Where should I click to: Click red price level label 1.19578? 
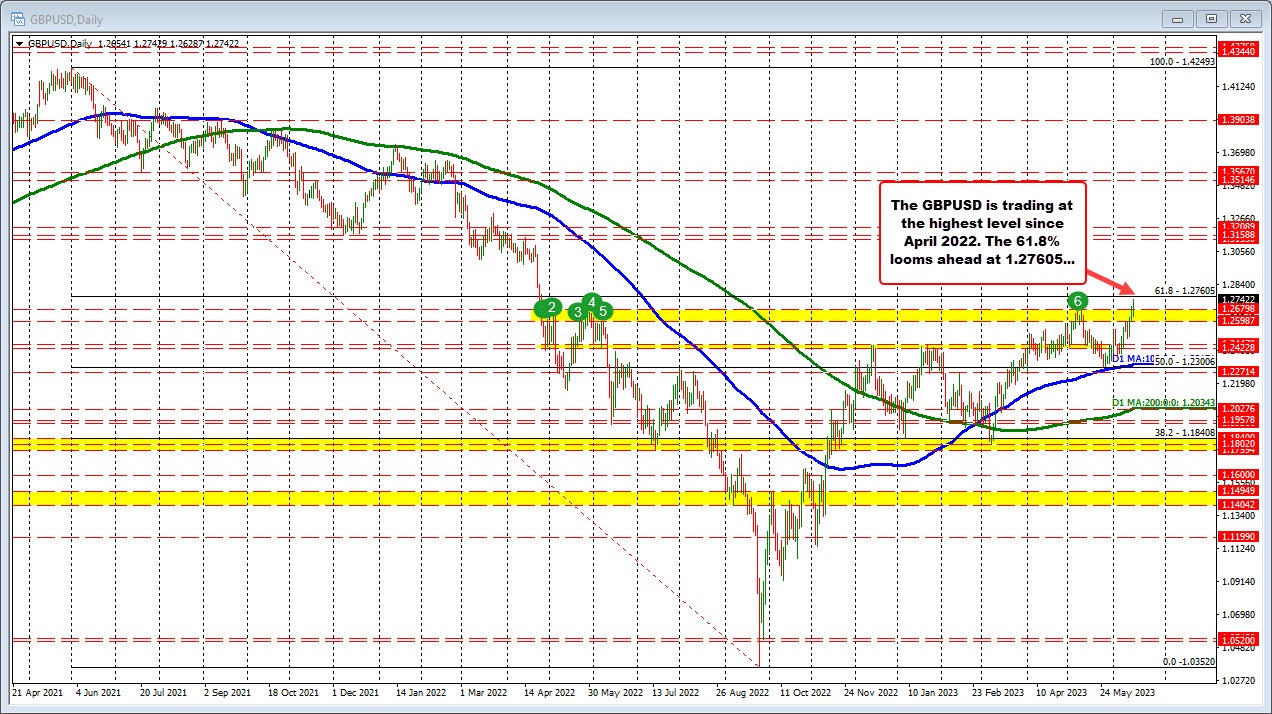(1236, 419)
